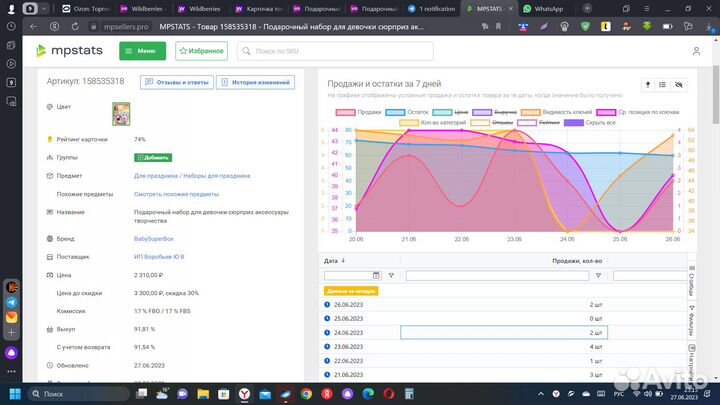Select the 25.06.2023 table row
Viewport: 720px width, 405px height.
coord(503,318)
